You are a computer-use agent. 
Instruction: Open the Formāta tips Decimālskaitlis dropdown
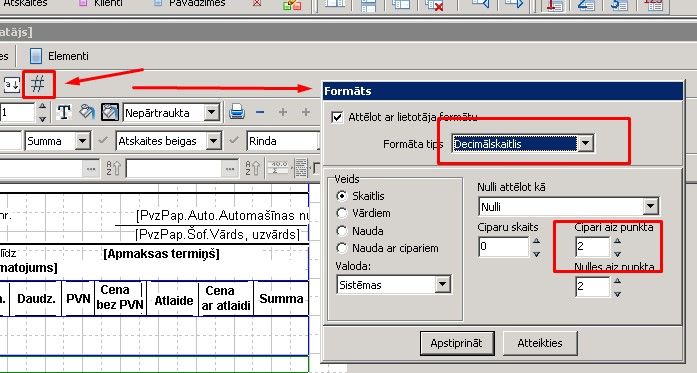point(586,144)
